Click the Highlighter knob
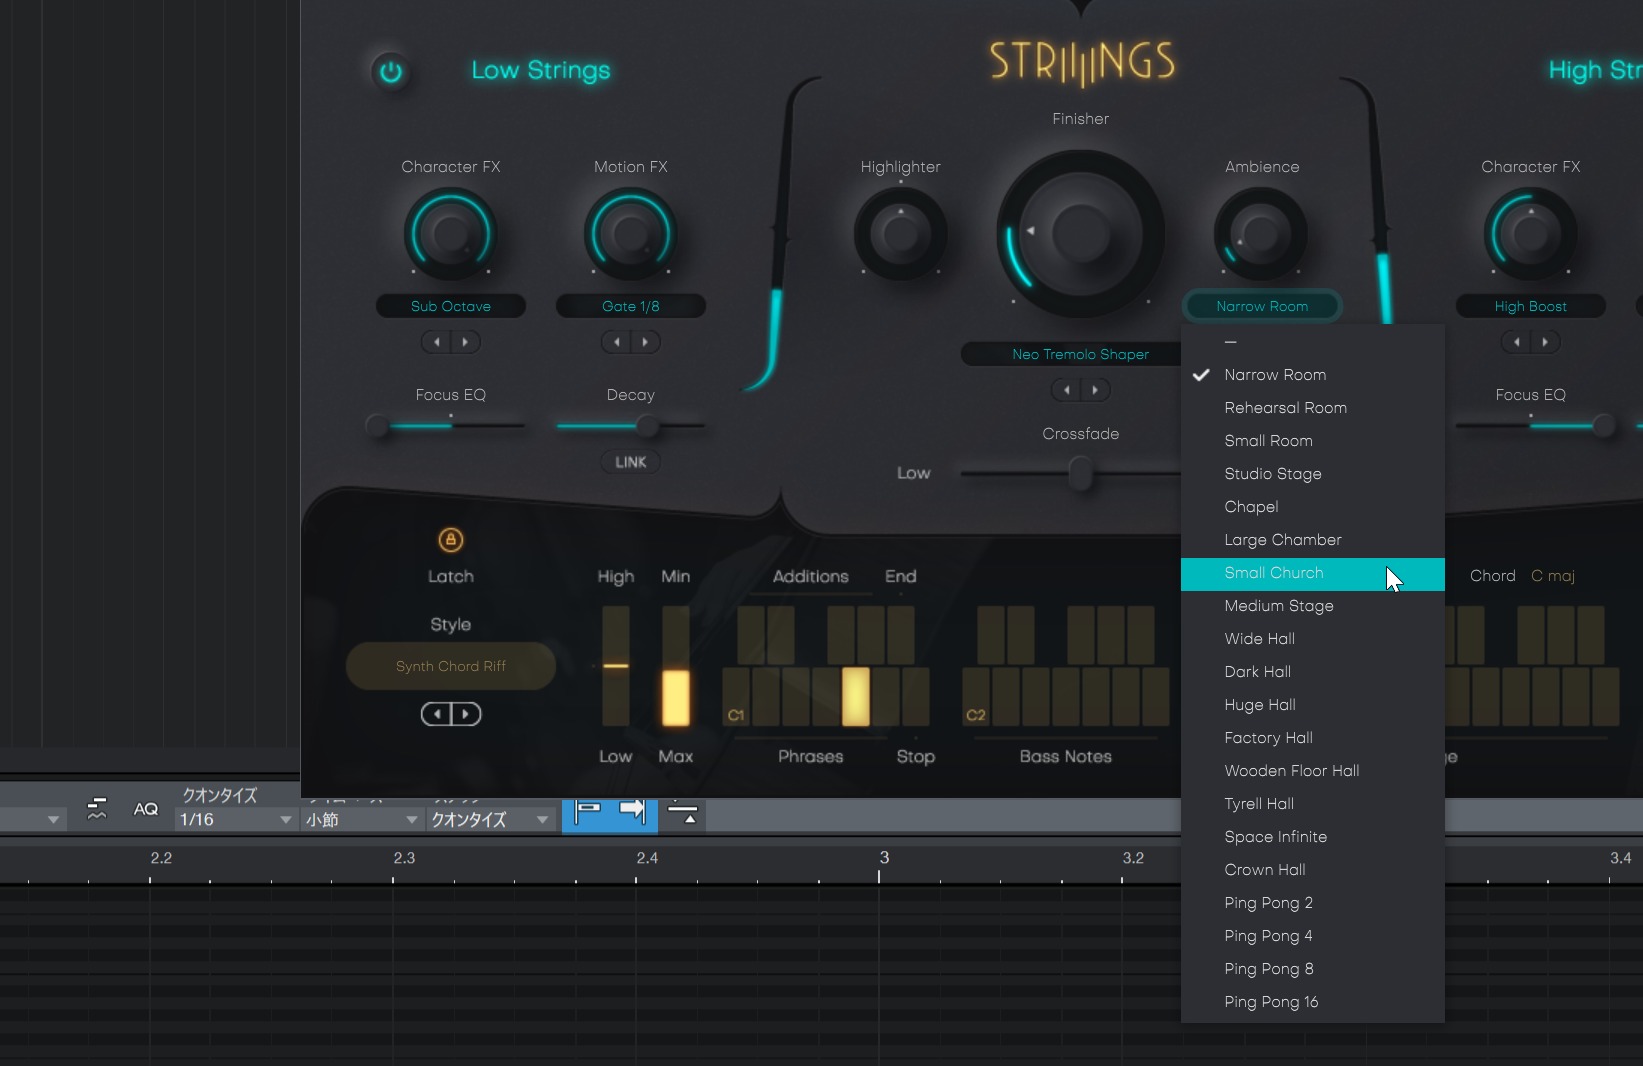This screenshot has width=1643, height=1066. [x=901, y=235]
